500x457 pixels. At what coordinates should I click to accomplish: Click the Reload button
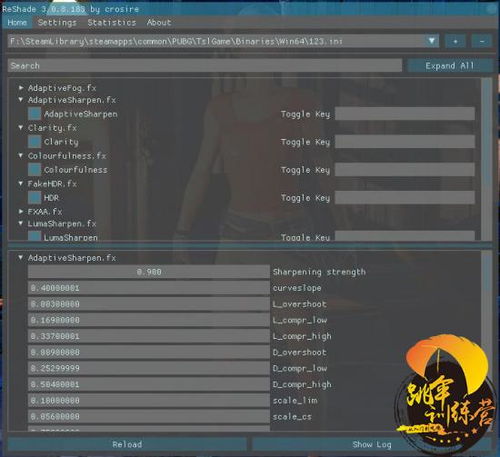[x=127, y=444]
